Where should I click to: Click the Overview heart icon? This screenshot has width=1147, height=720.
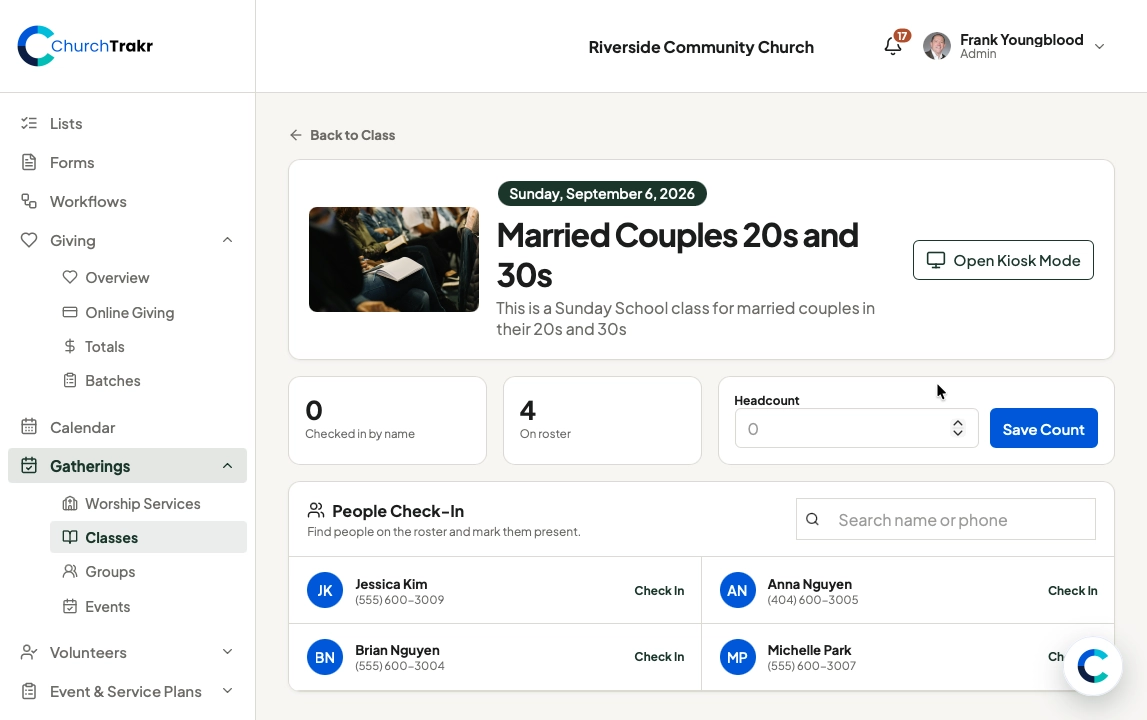[69, 277]
